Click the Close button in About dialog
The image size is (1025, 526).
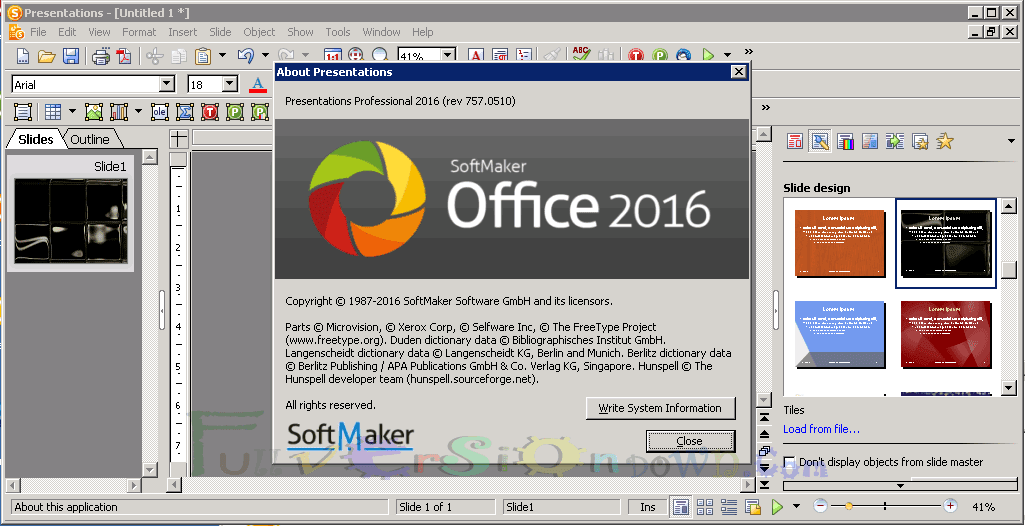coord(690,441)
